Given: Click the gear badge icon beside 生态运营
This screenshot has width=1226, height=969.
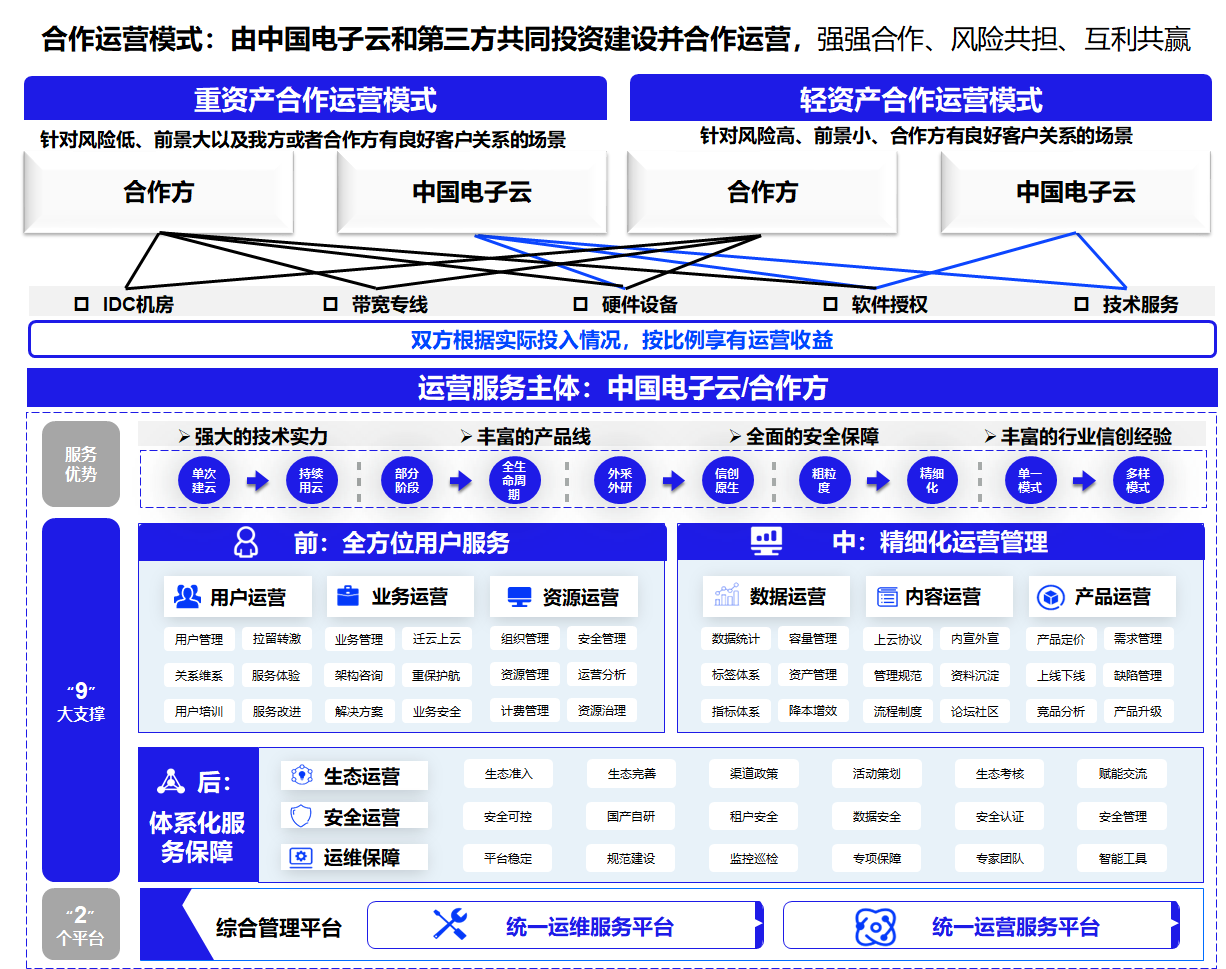Looking at the screenshot, I should click(301, 775).
